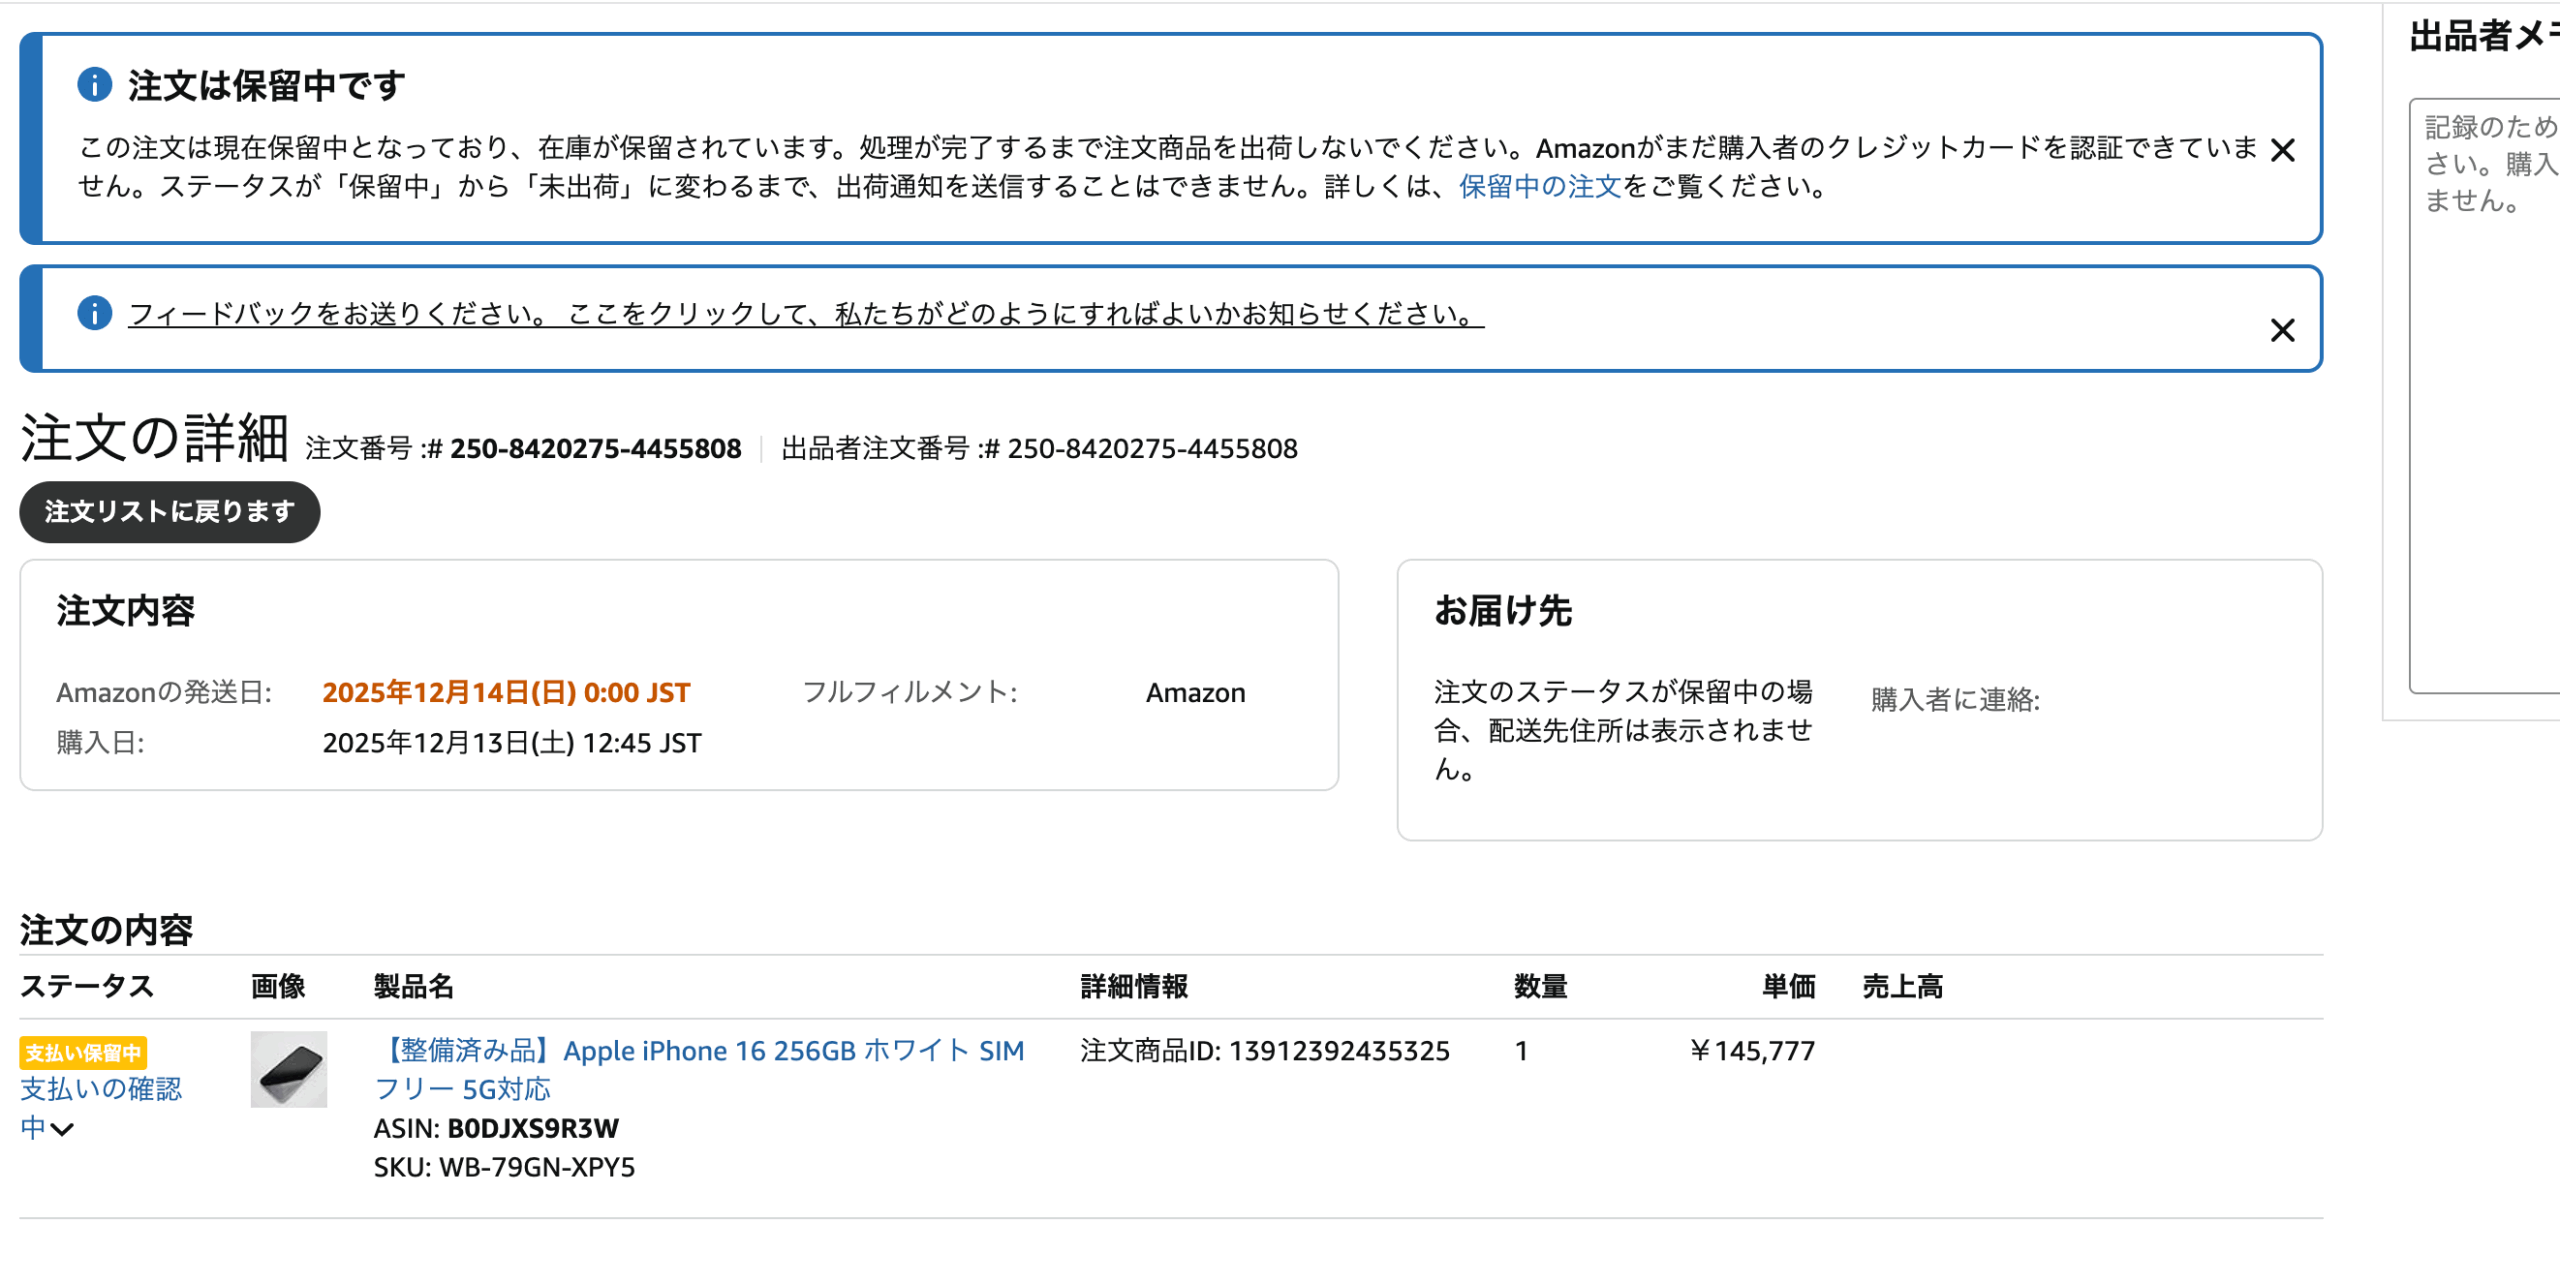This screenshot has height=1284, width=2560.
Task: Type in the seller memo text area
Action: pos(2485,400)
